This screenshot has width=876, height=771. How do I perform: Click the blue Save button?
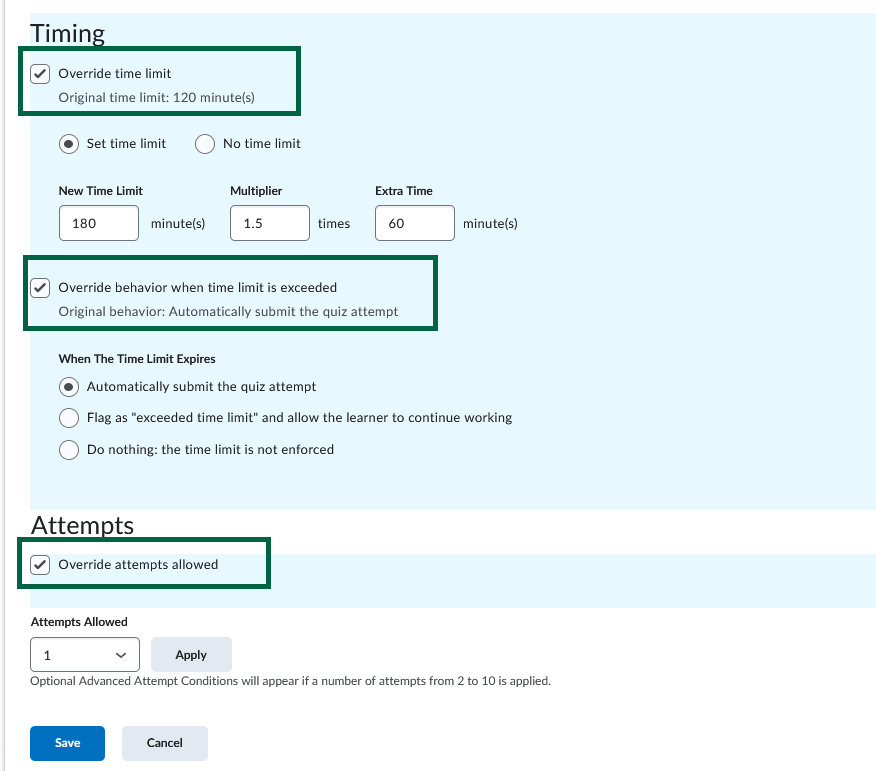coord(67,743)
